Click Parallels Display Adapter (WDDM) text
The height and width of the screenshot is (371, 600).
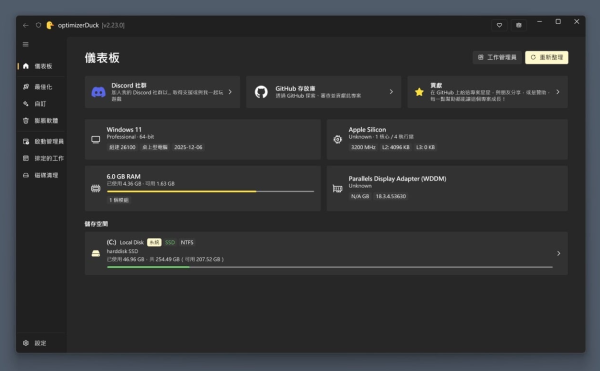pyautogui.click(x=397, y=179)
